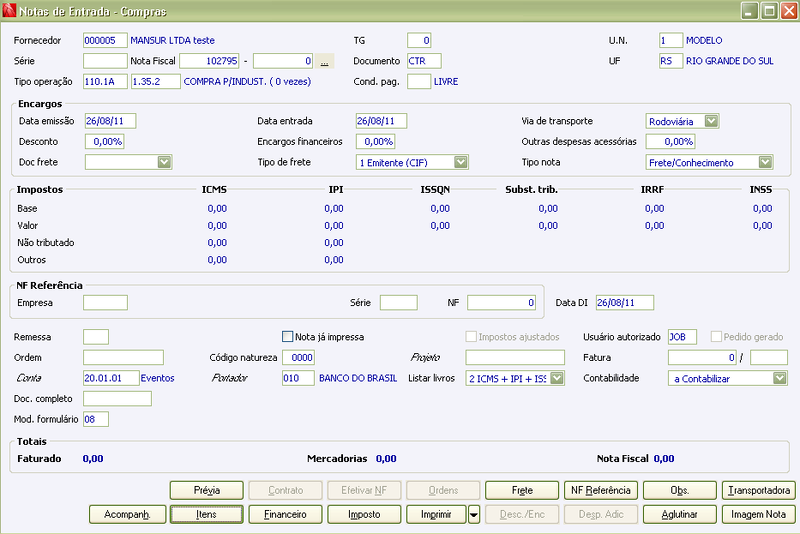The image size is (800, 534).
Task: Expand the Listar livros dropdown
Action: pyautogui.click(x=557, y=378)
